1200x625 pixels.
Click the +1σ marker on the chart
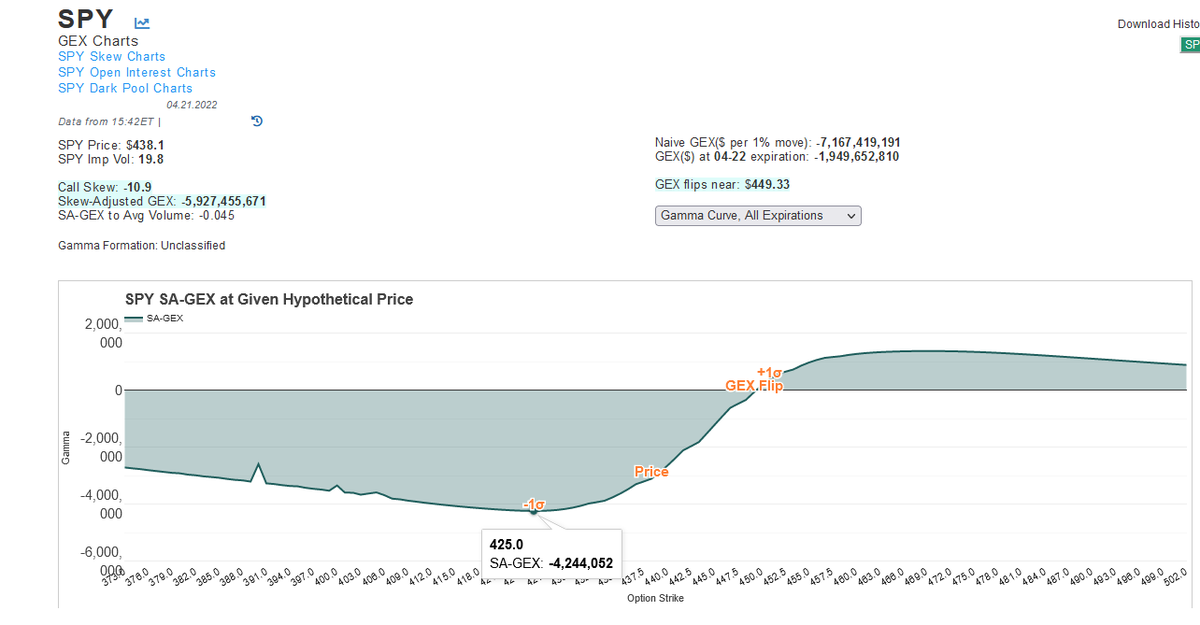(769, 372)
